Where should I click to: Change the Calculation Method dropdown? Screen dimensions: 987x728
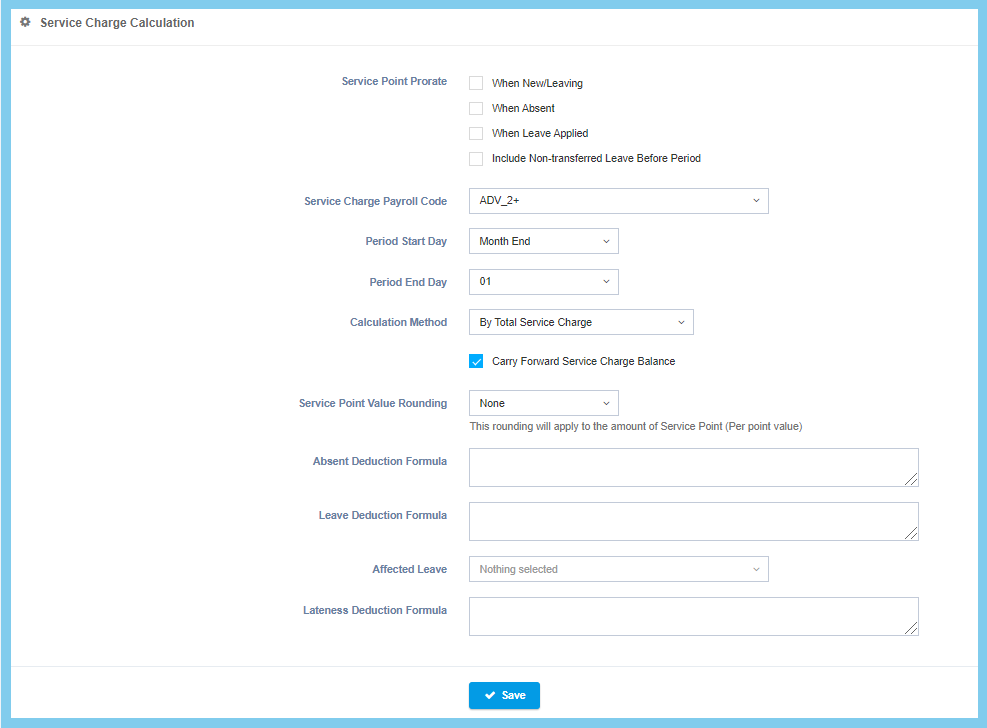point(580,322)
